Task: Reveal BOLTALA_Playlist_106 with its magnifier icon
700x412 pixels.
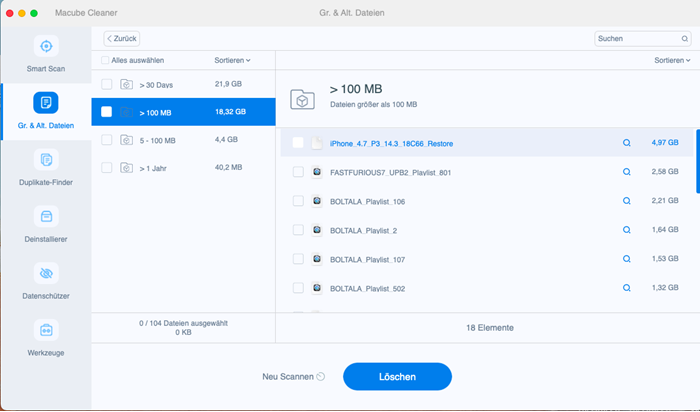Action: (x=627, y=201)
